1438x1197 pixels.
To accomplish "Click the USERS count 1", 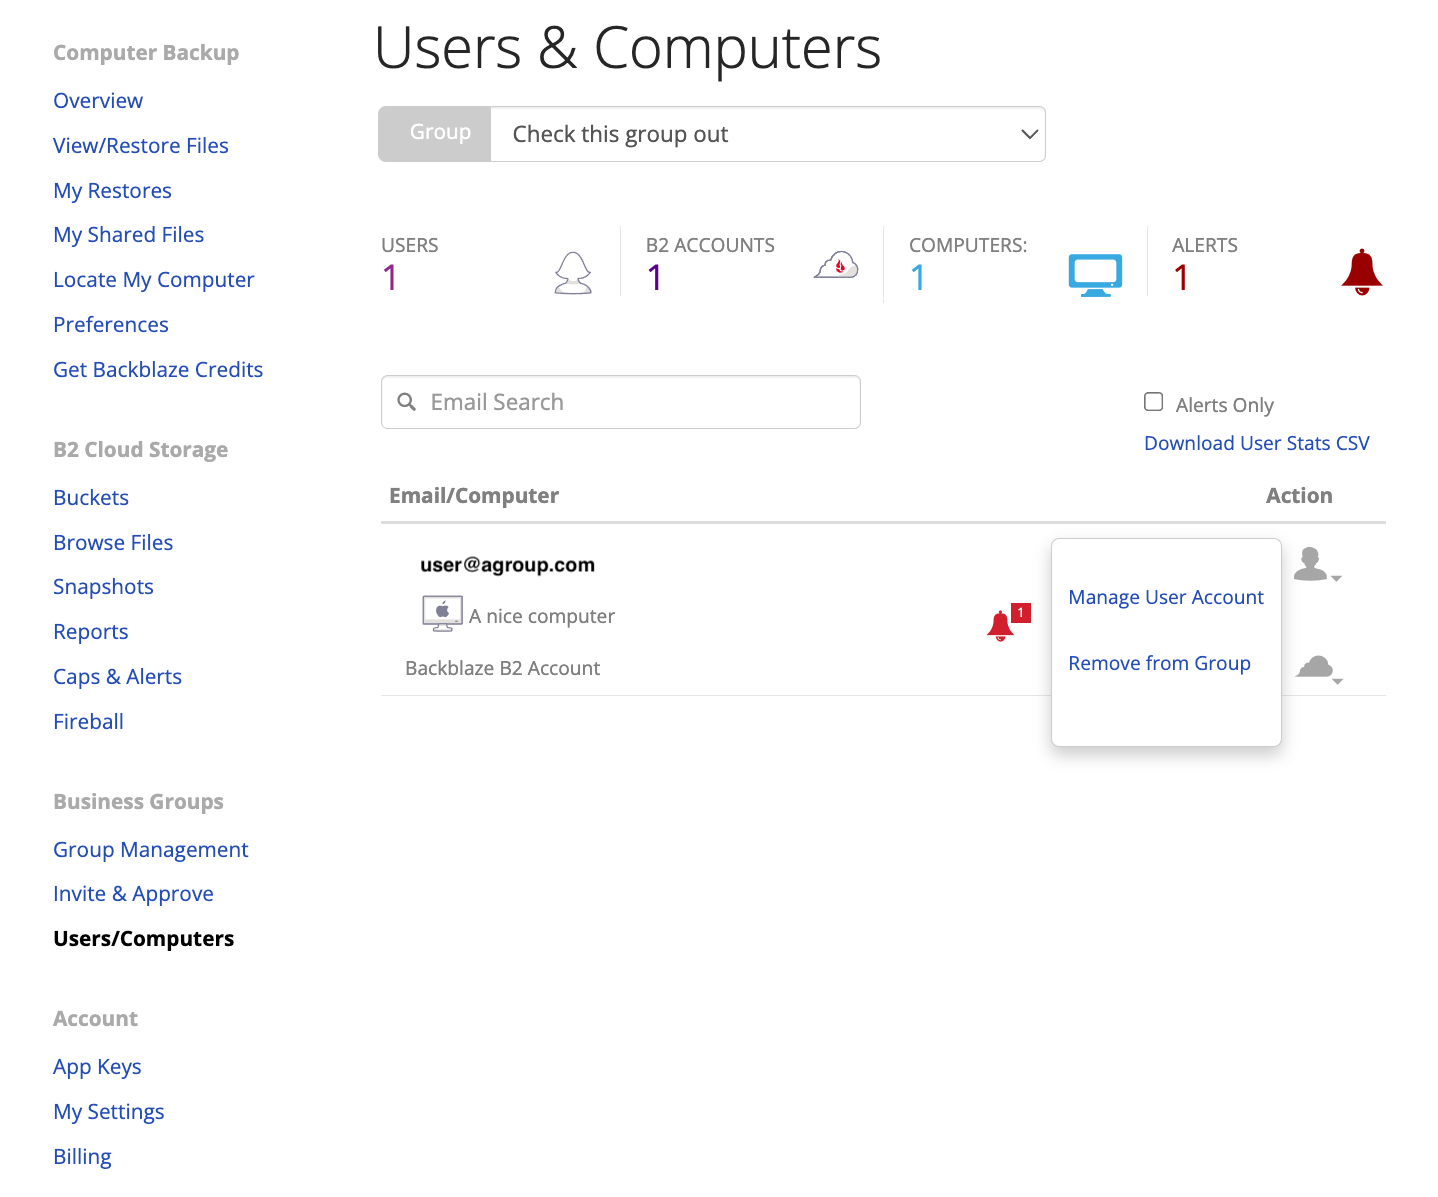I will pos(390,277).
